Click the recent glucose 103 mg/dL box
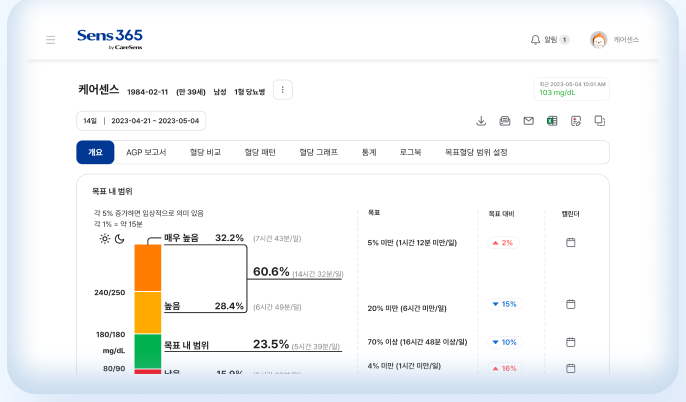Viewport: 686px width, 402px height. click(571, 89)
